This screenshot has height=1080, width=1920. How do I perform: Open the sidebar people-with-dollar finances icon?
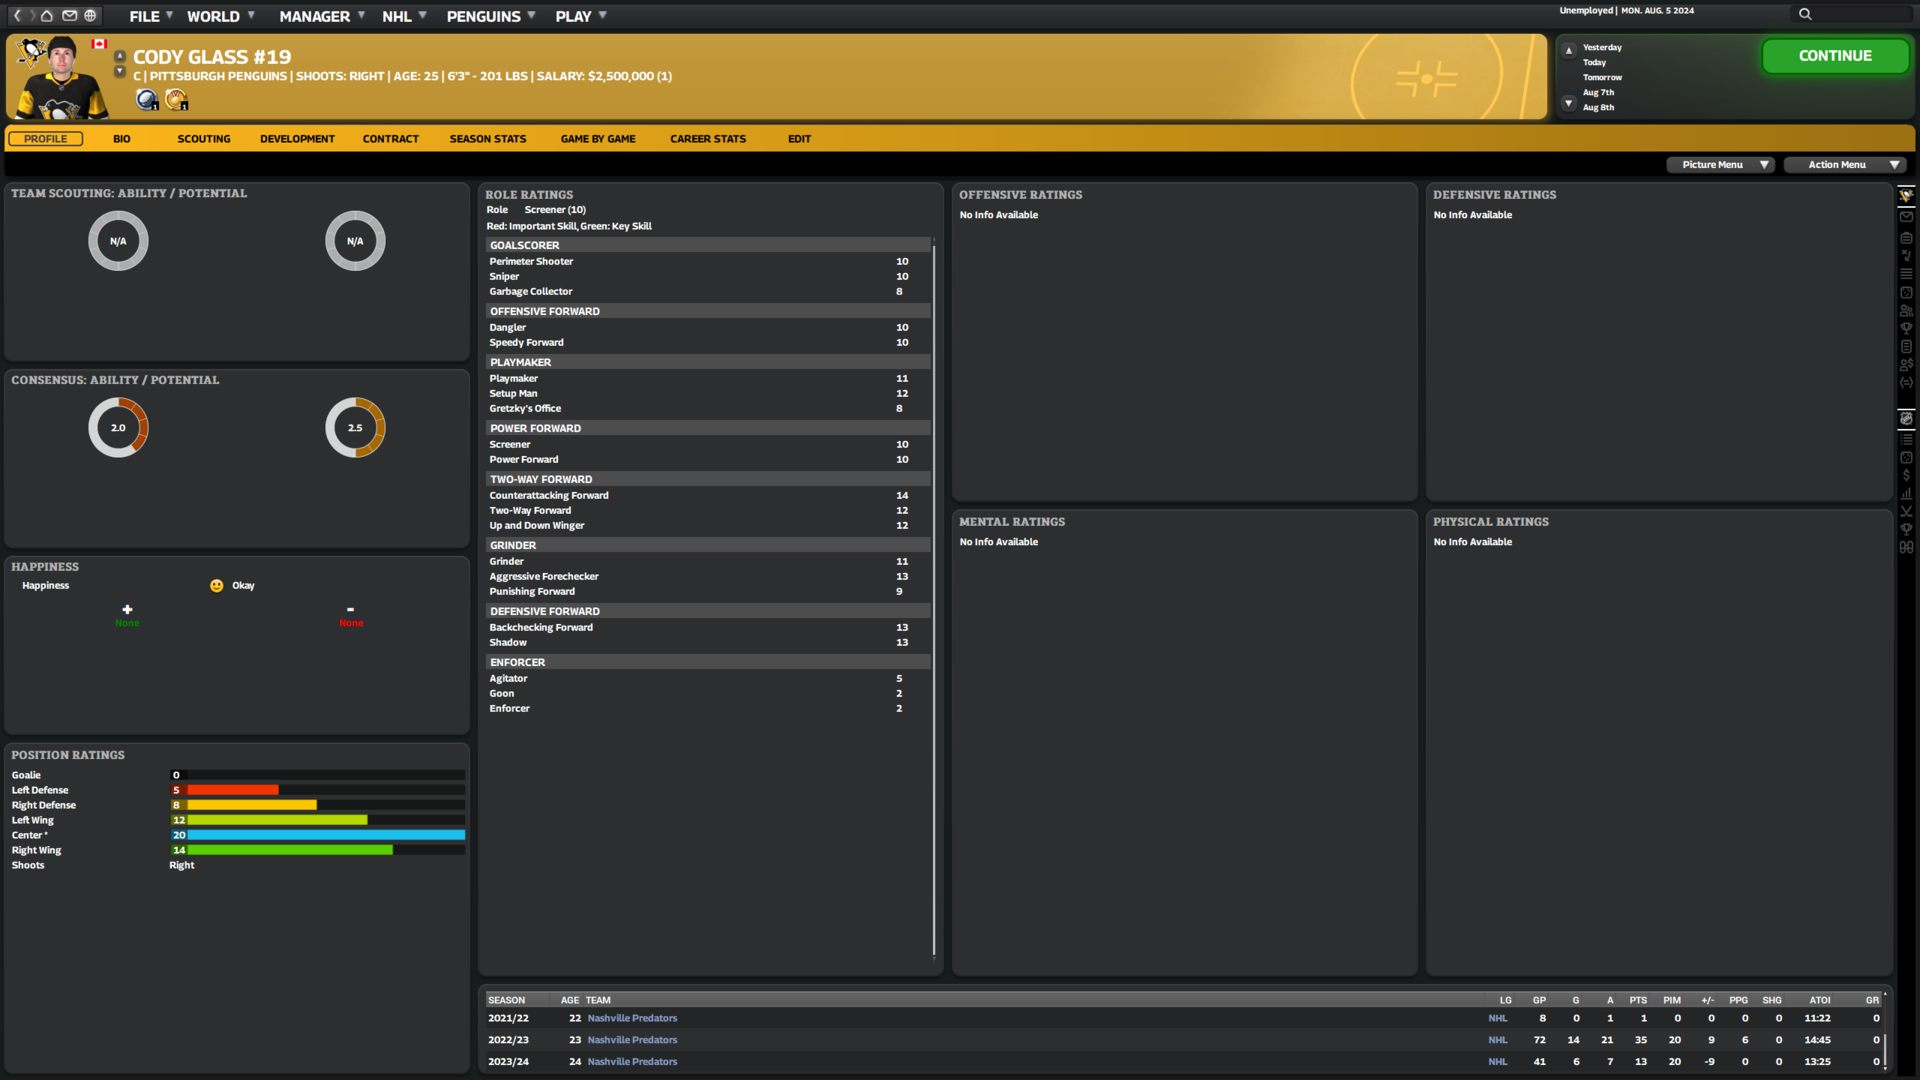1906,365
